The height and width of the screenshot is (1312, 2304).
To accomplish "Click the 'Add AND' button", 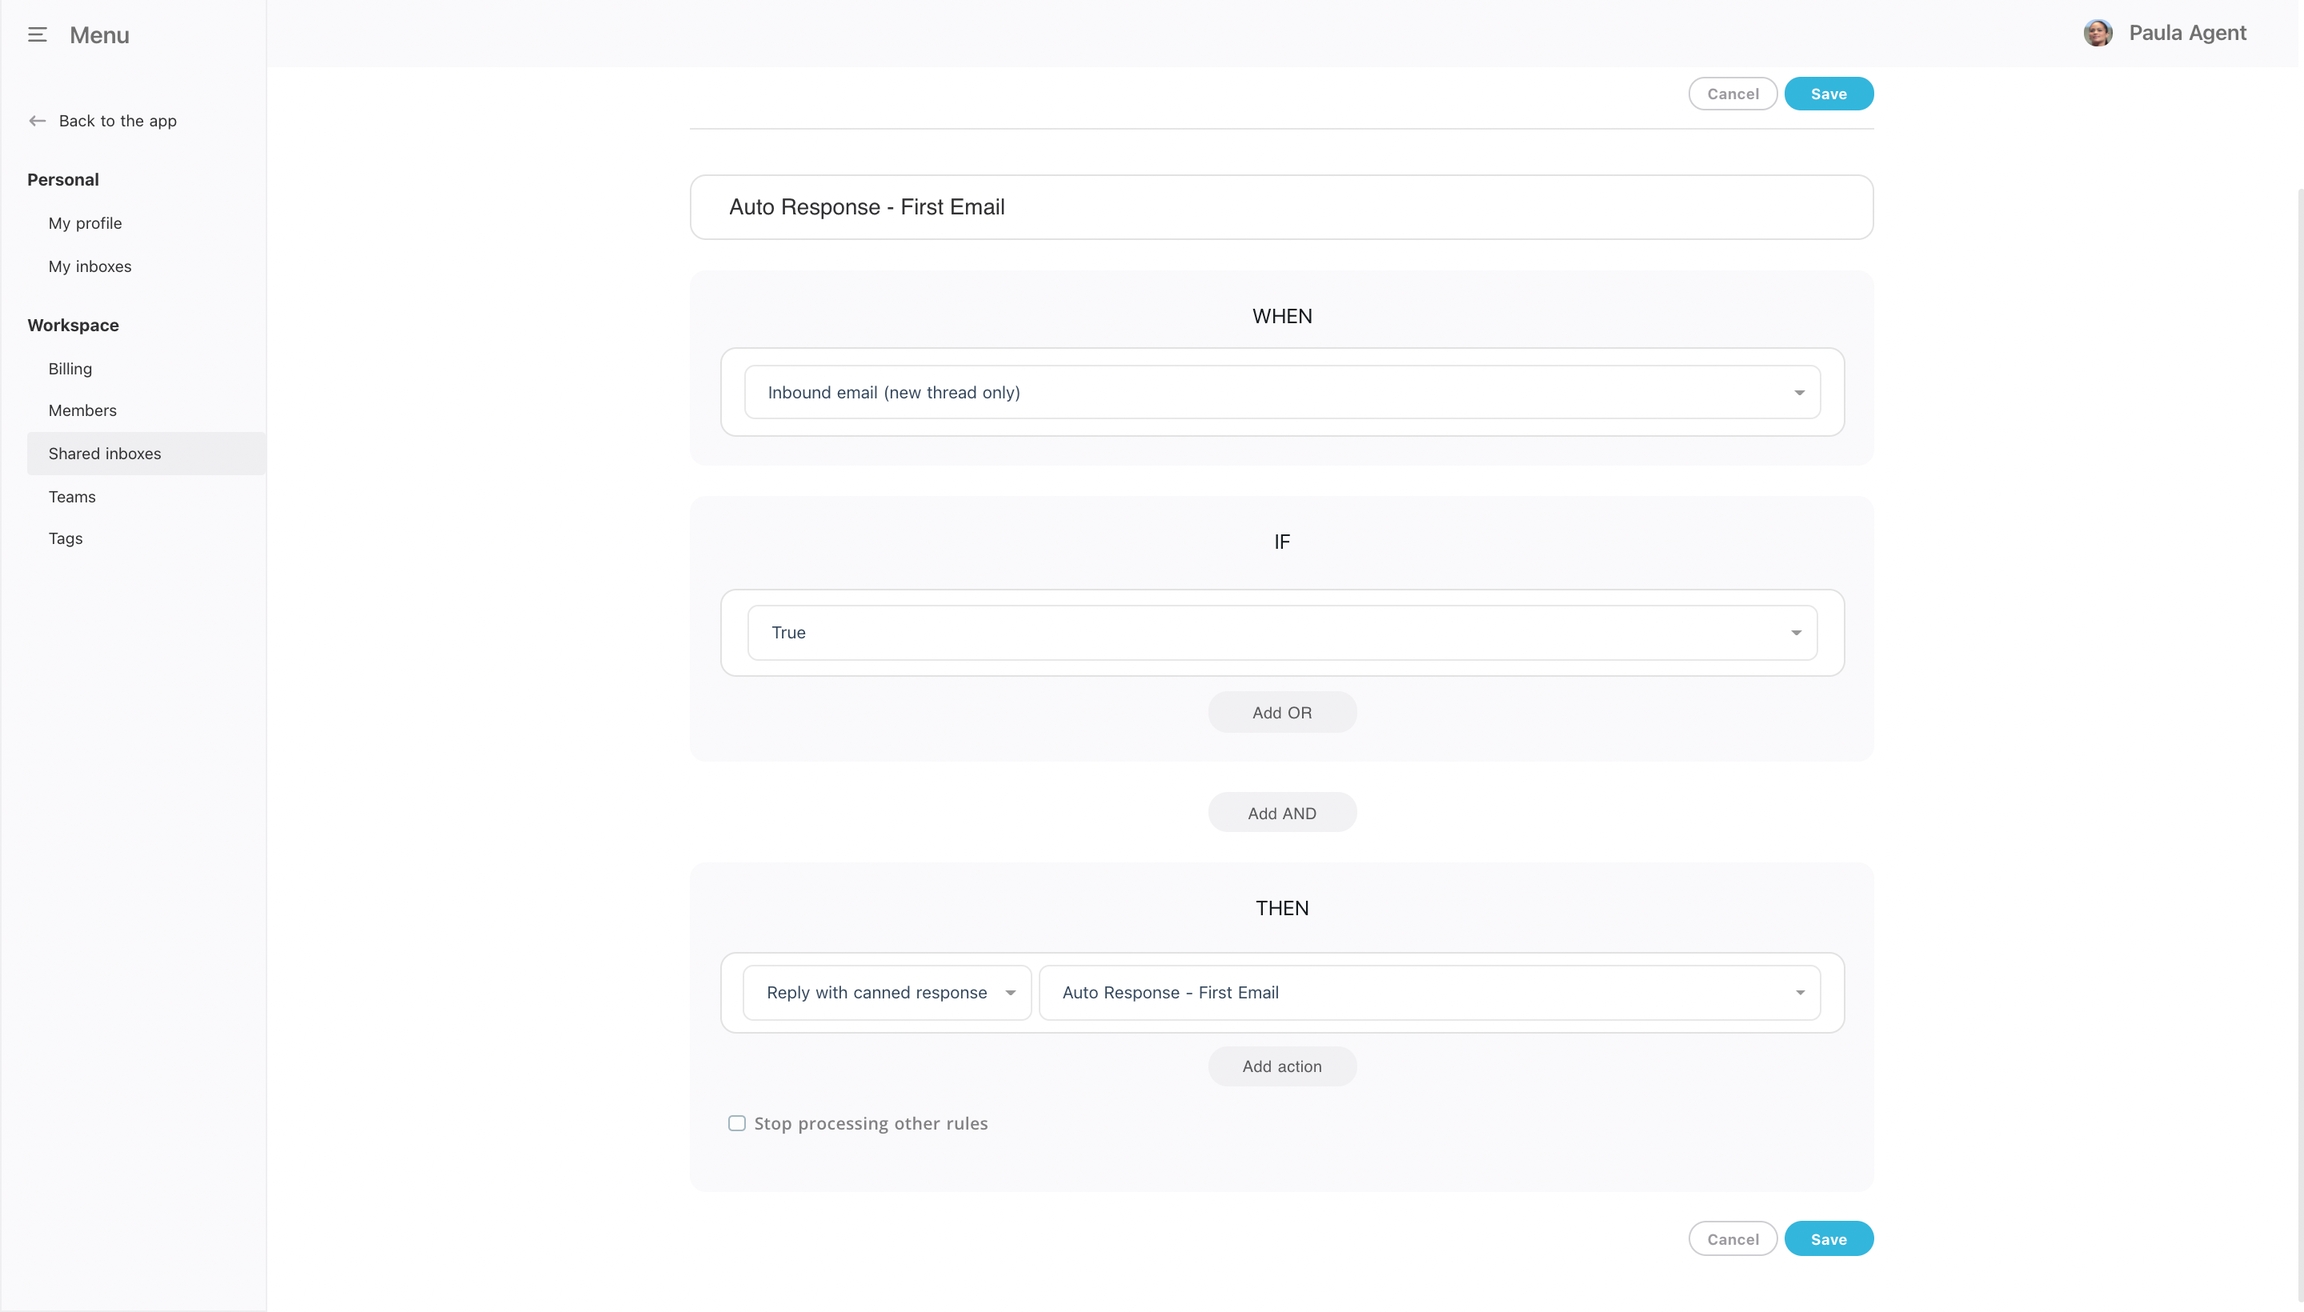I will [x=1281, y=813].
